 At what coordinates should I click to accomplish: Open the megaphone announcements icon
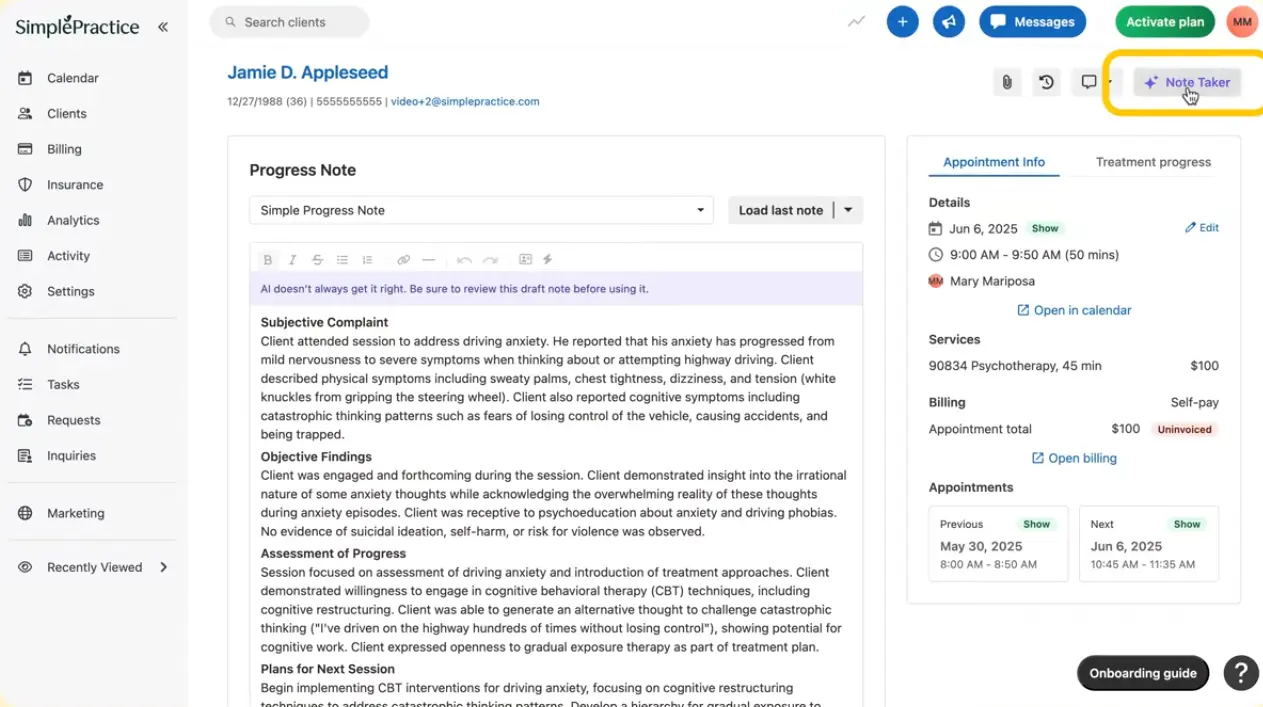pyautogui.click(x=948, y=22)
